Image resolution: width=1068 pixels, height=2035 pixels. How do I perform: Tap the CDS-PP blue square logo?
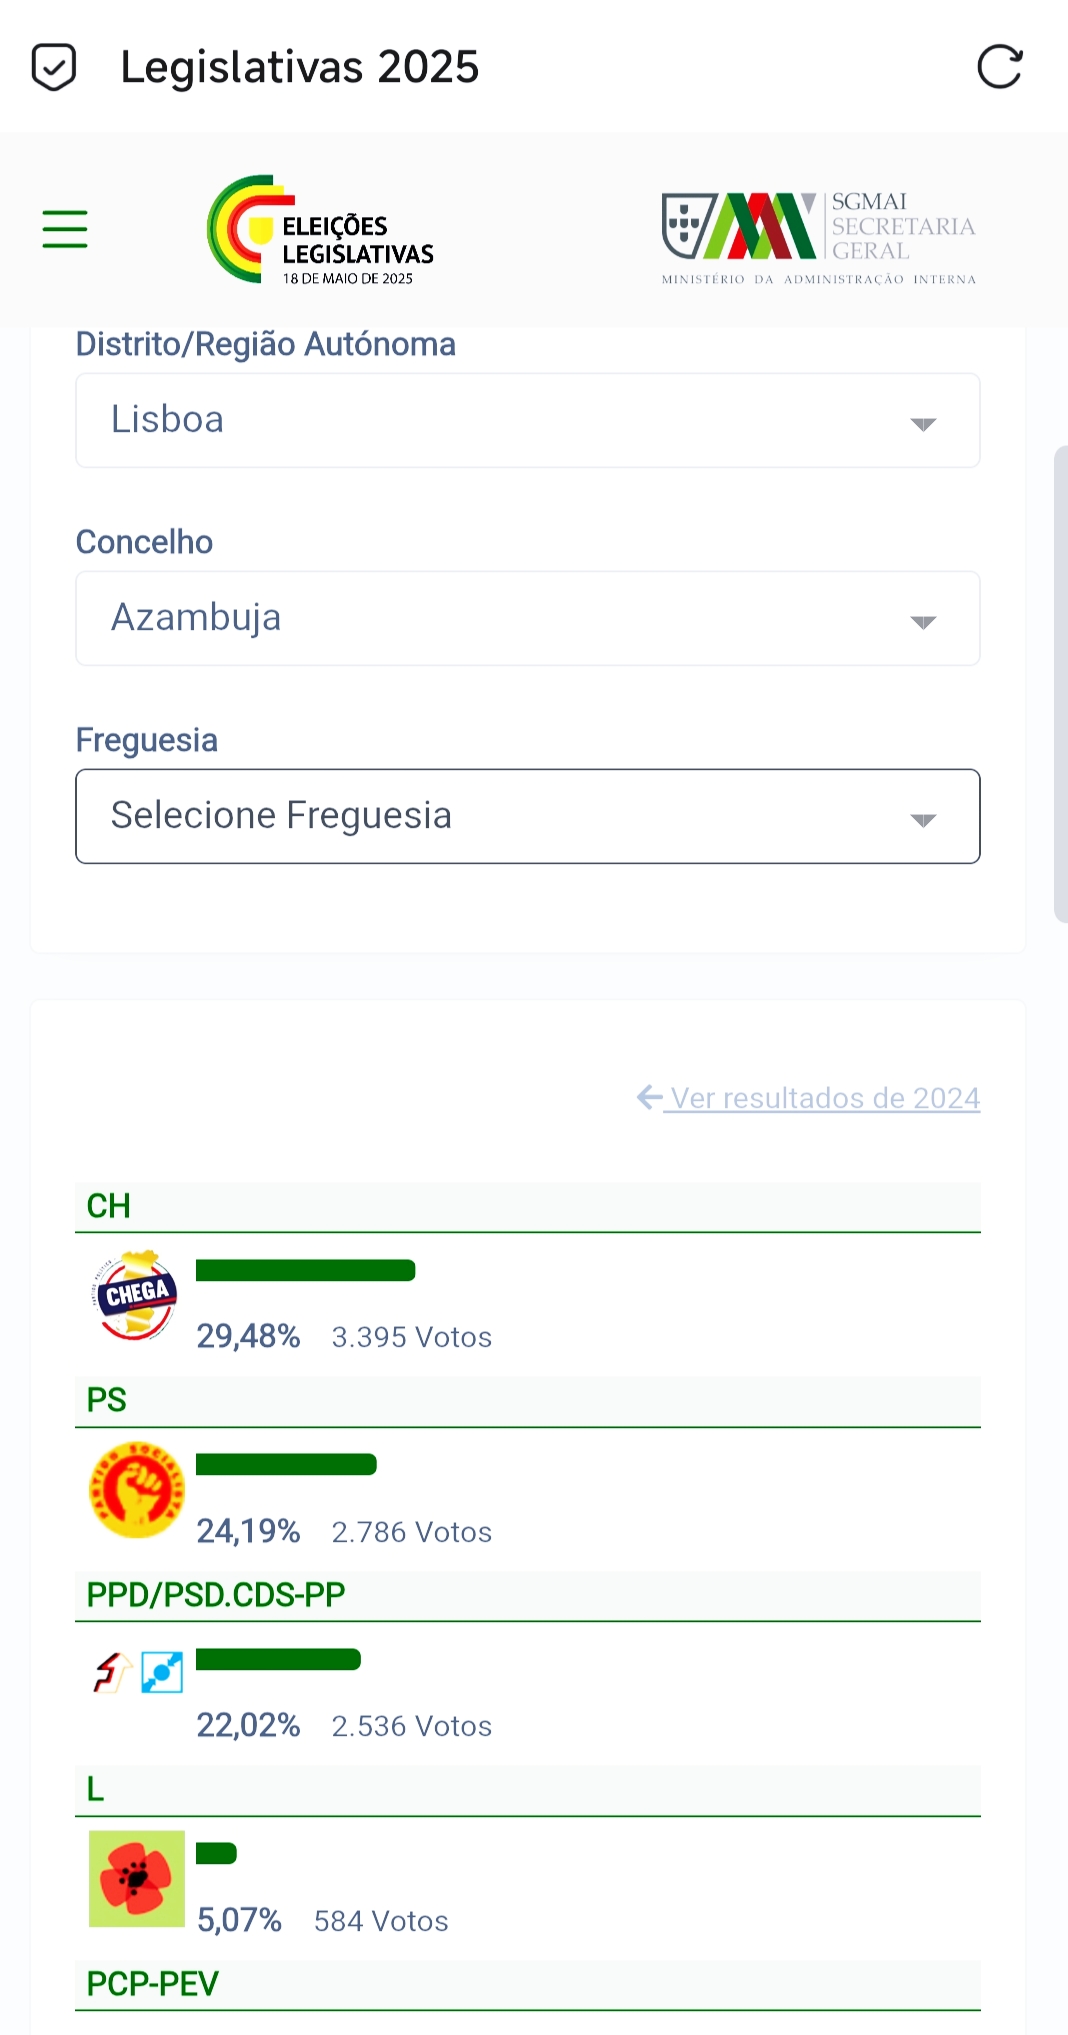point(162,1672)
